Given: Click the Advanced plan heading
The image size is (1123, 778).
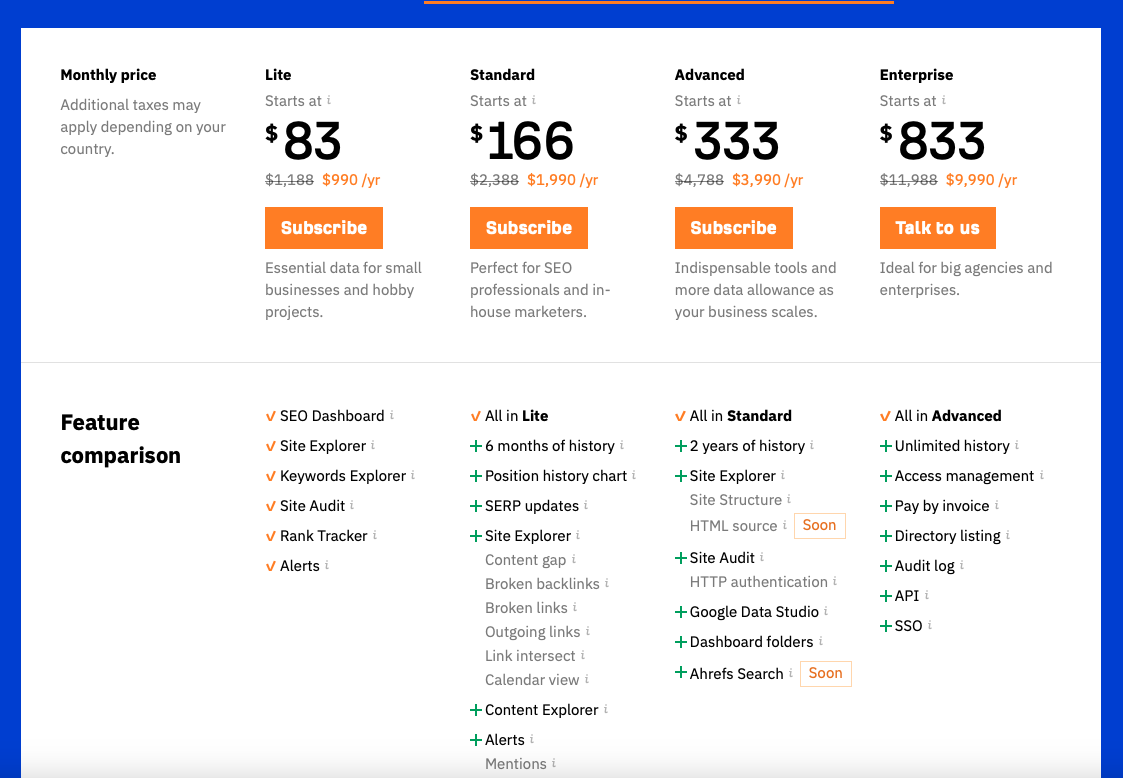Looking at the screenshot, I should coord(709,75).
